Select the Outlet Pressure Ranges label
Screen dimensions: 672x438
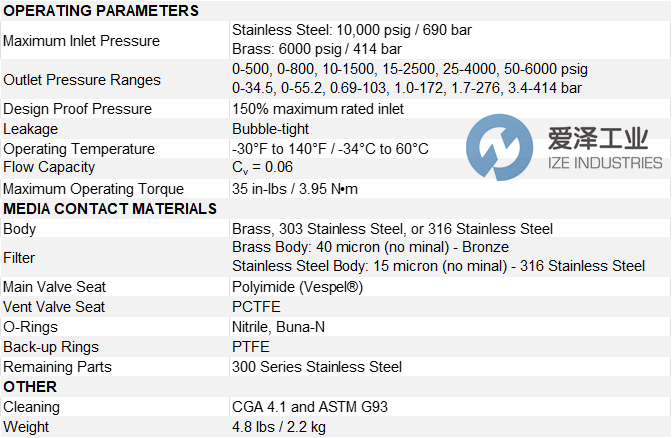(x=81, y=79)
